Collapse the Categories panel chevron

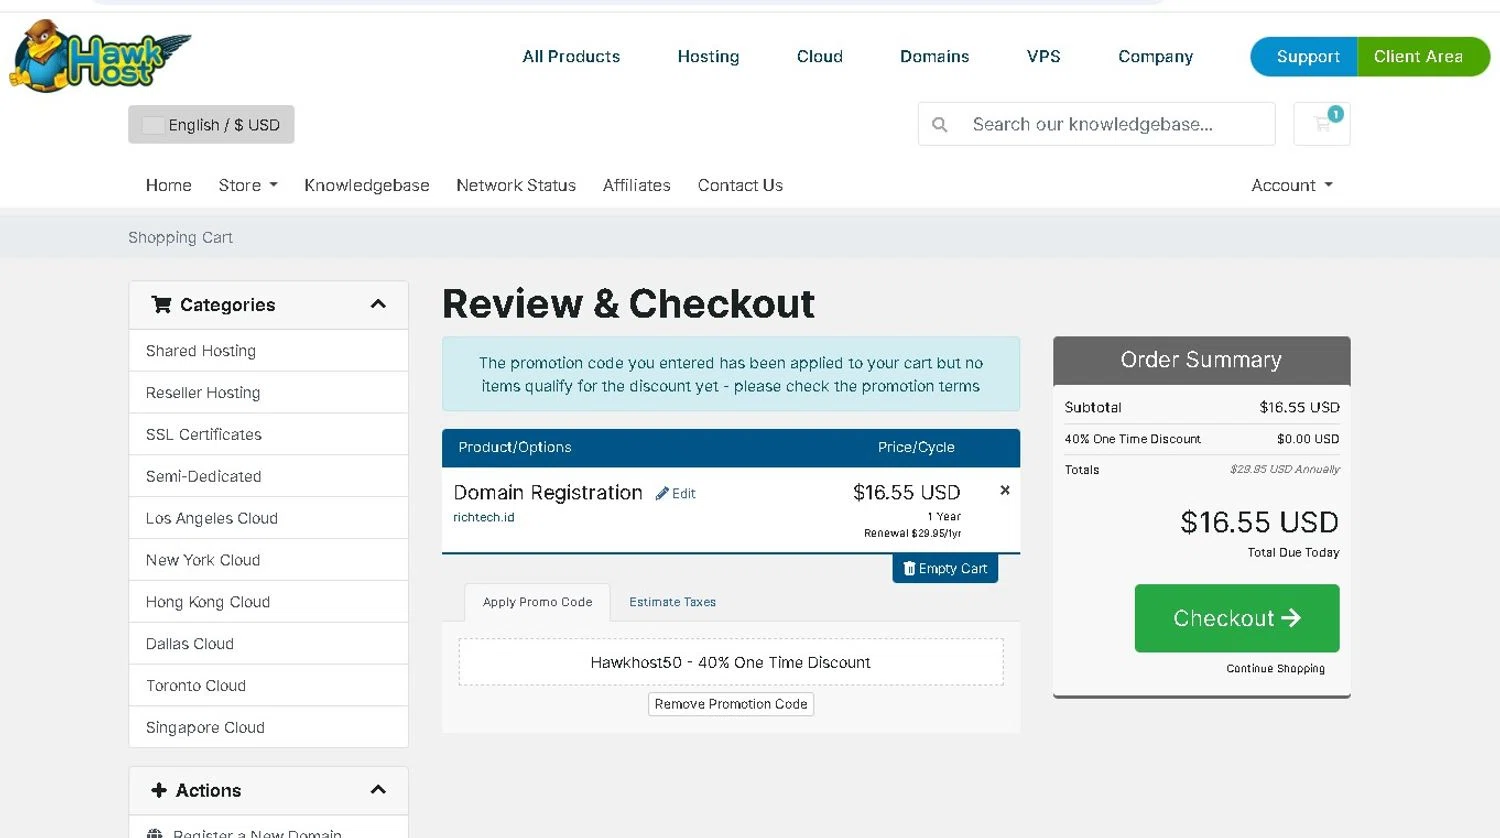[378, 304]
